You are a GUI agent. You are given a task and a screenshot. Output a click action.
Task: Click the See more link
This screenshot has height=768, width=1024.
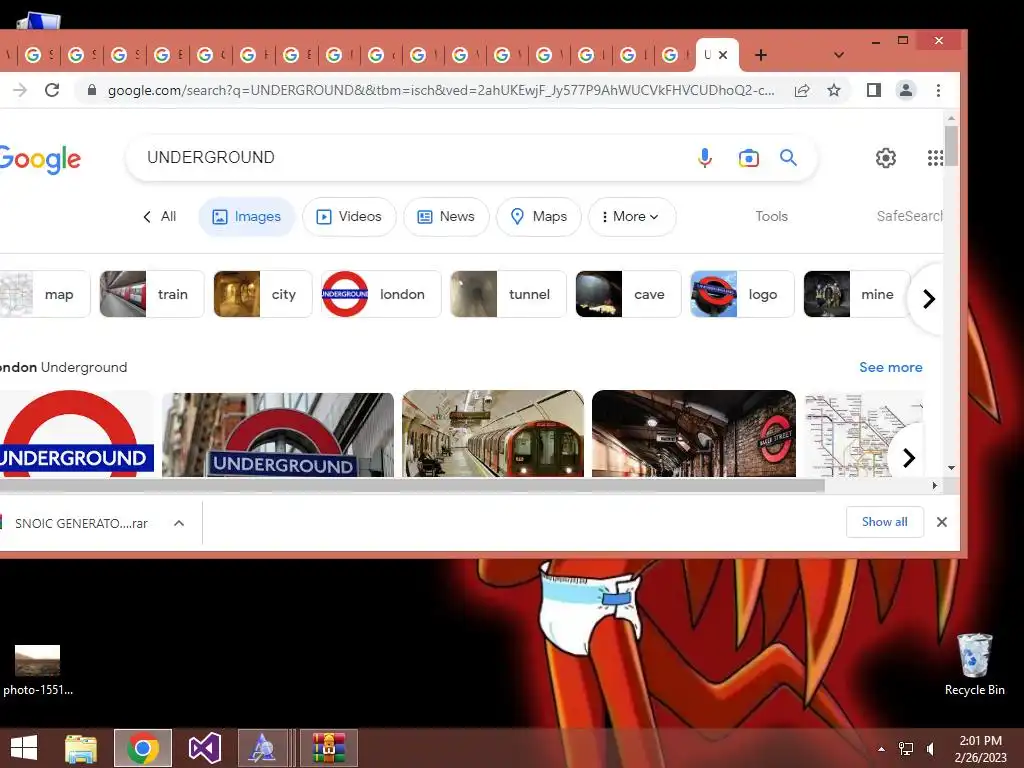pos(891,367)
